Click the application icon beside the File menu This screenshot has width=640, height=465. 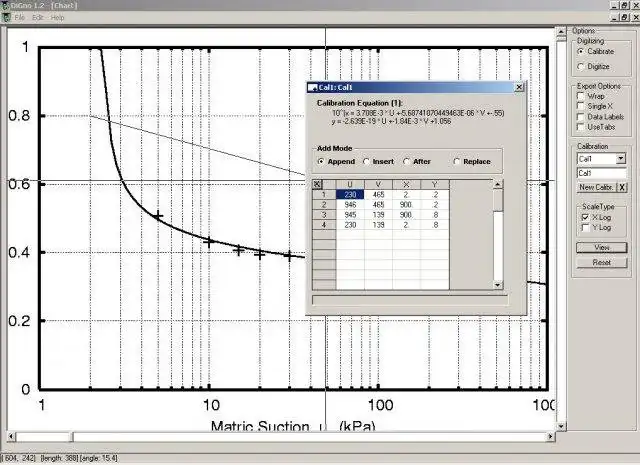[x=6, y=18]
